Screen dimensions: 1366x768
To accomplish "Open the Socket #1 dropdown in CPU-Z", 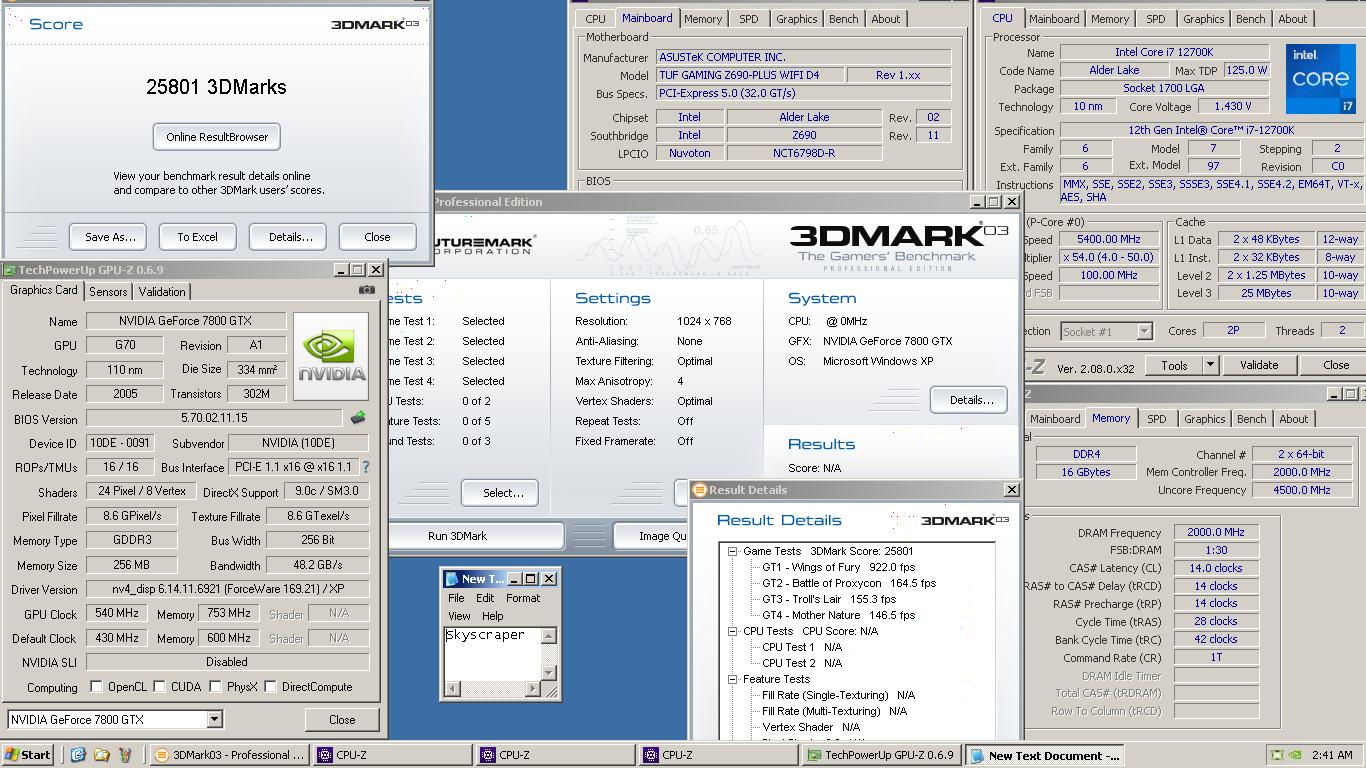I will pyautogui.click(x=1144, y=331).
